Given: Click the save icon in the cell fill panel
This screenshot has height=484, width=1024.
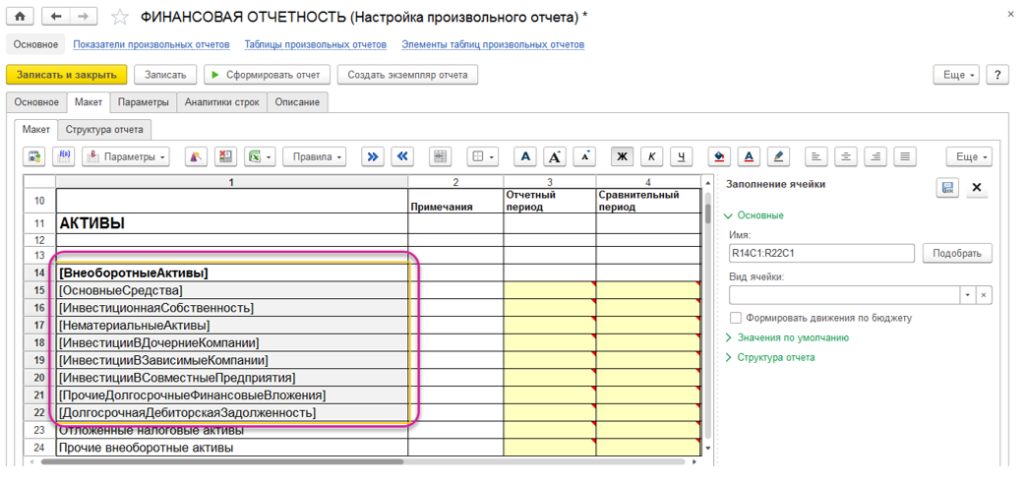Looking at the screenshot, I should pos(946,187).
